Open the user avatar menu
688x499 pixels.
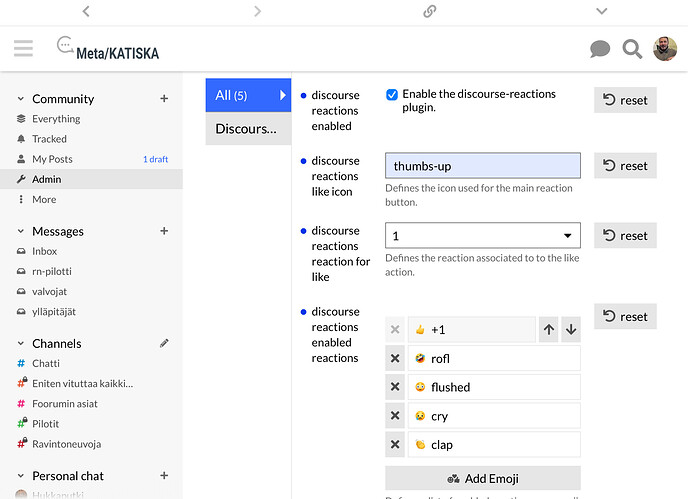[x=665, y=49]
